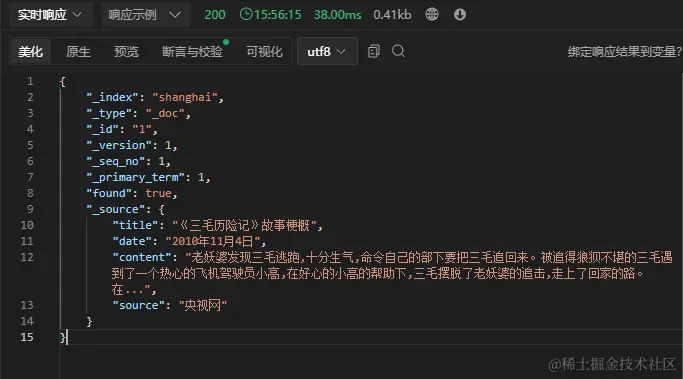
Task: Click 绑定响应结果到变量 link
Action: click(624, 51)
